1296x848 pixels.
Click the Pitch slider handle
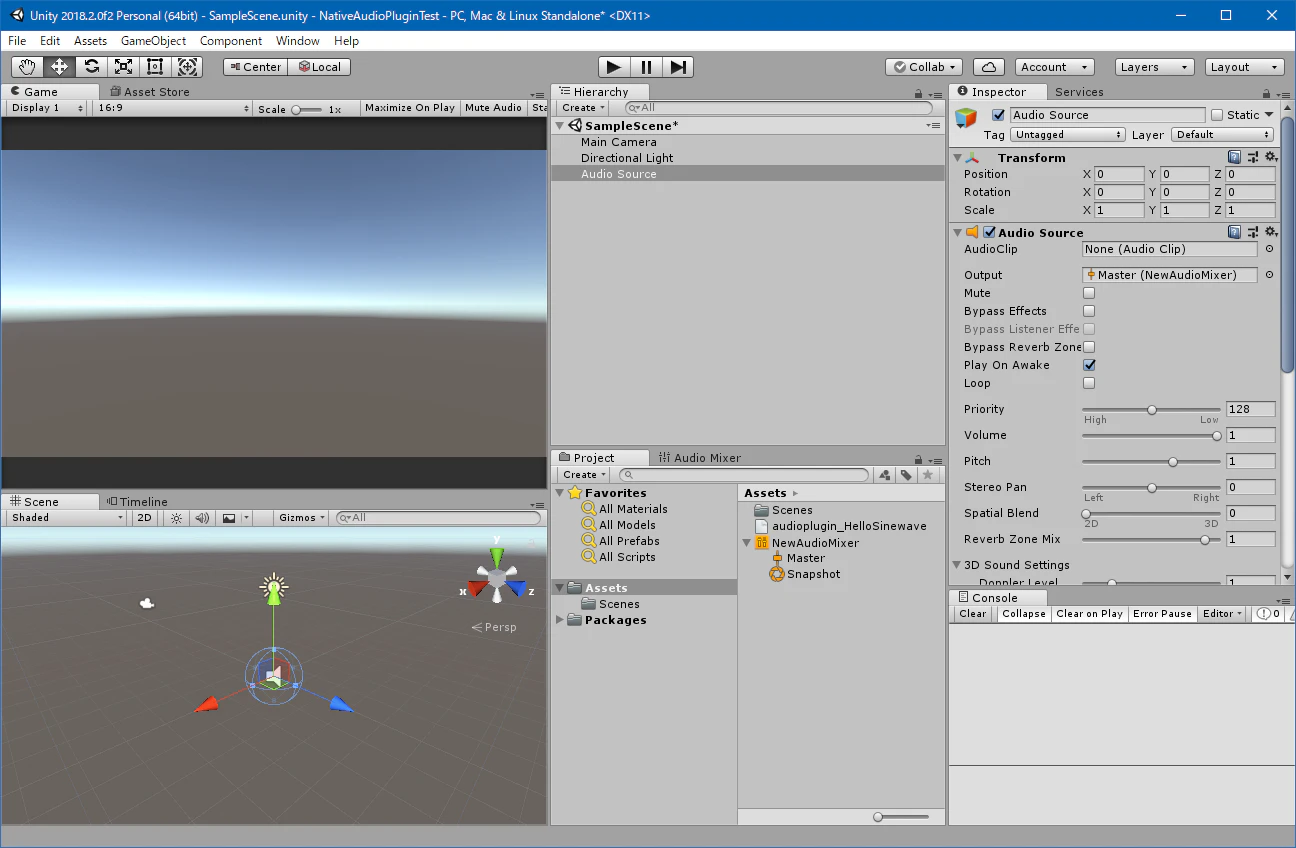tap(1173, 462)
